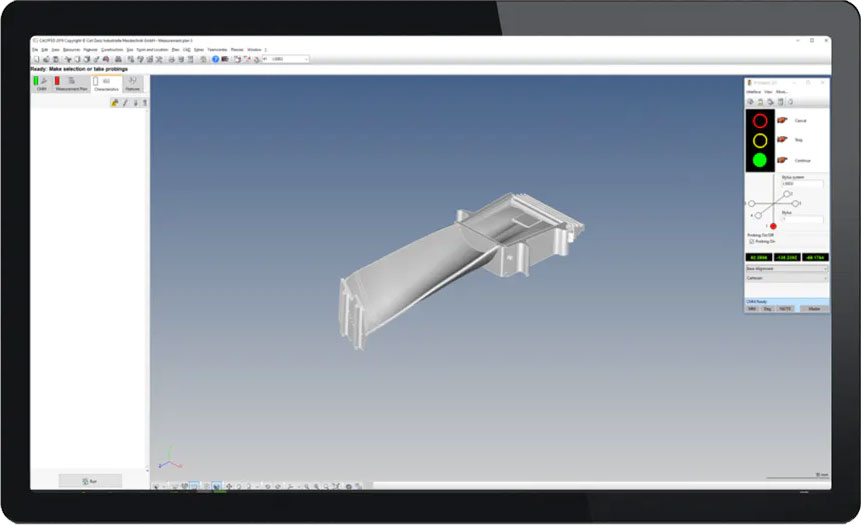Click the red Cancel light in traffic light

(760, 121)
